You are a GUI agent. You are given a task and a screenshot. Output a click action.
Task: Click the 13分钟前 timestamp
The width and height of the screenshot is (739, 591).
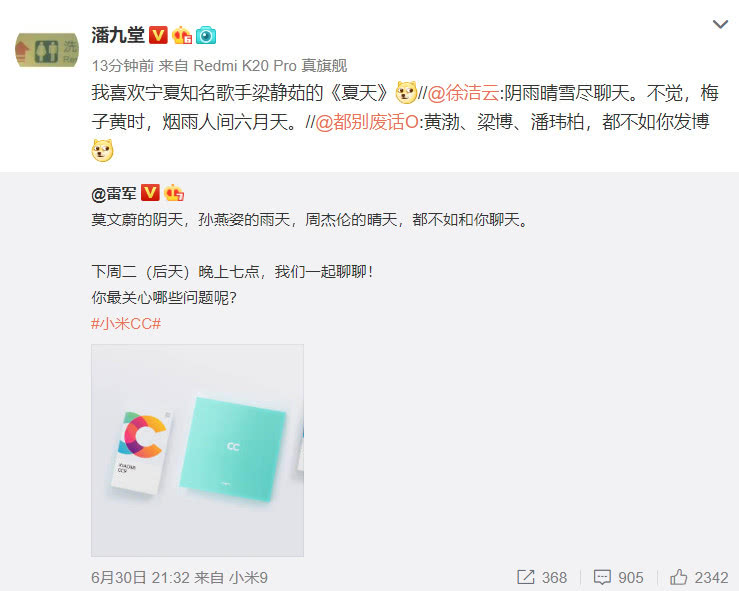point(123,66)
